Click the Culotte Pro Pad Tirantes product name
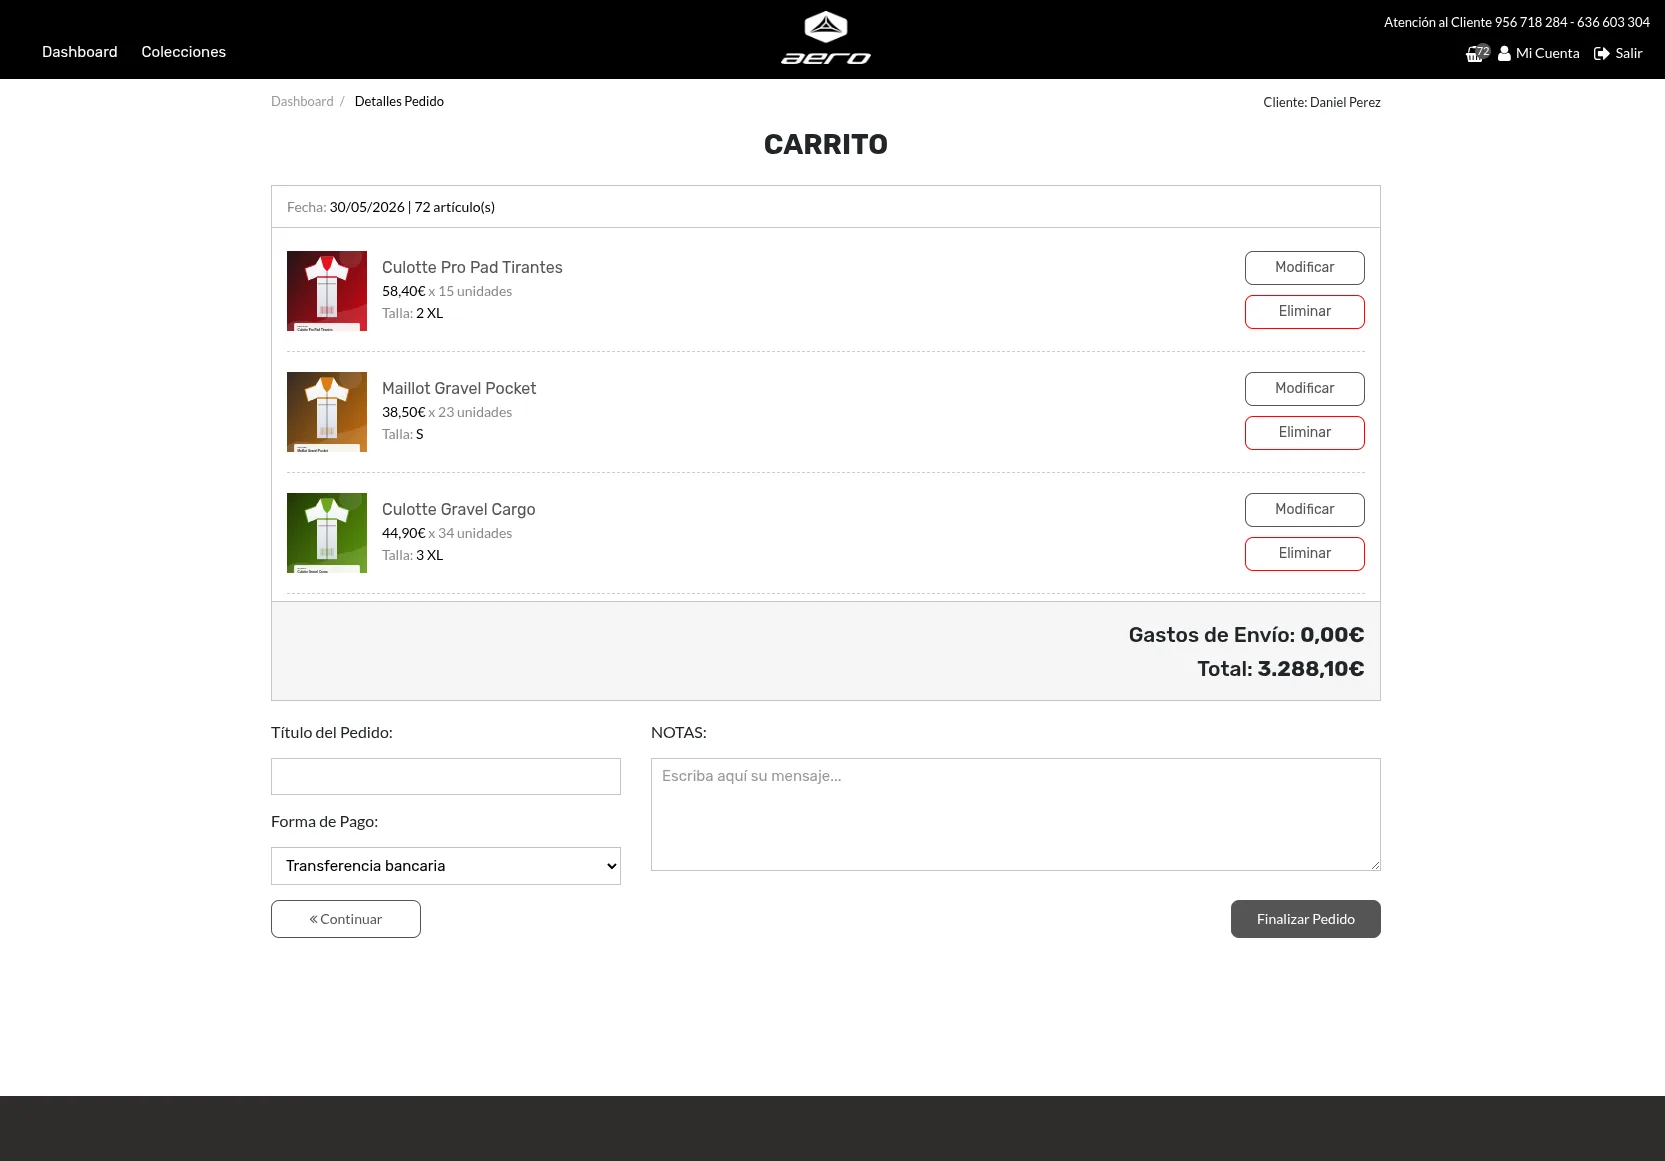This screenshot has width=1665, height=1161. [x=472, y=268]
